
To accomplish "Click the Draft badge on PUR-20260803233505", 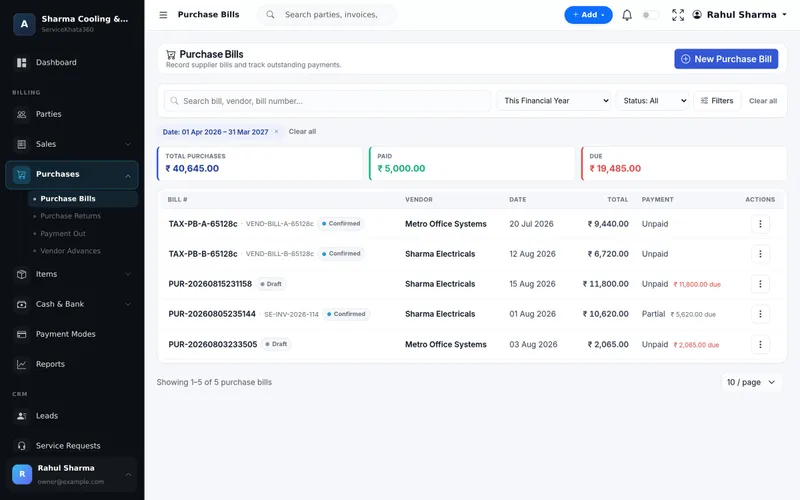I will (276, 344).
